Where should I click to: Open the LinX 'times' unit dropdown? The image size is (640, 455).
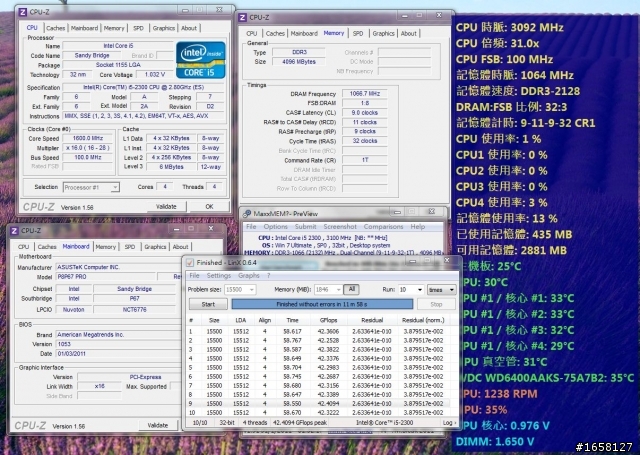pyautogui.click(x=441, y=290)
